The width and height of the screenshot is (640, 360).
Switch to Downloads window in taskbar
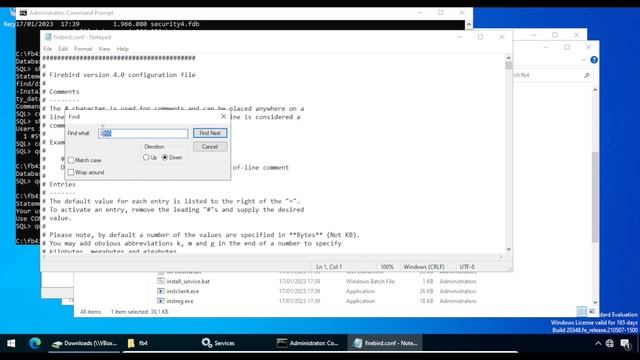point(84,343)
